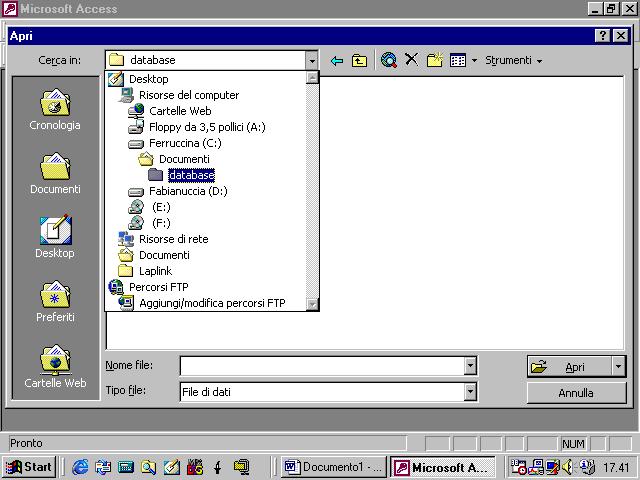Image resolution: width=640 pixels, height=480 pixels.
Task: Click the taskbar clock showing 17.41
Action: (x=616, y=467)
